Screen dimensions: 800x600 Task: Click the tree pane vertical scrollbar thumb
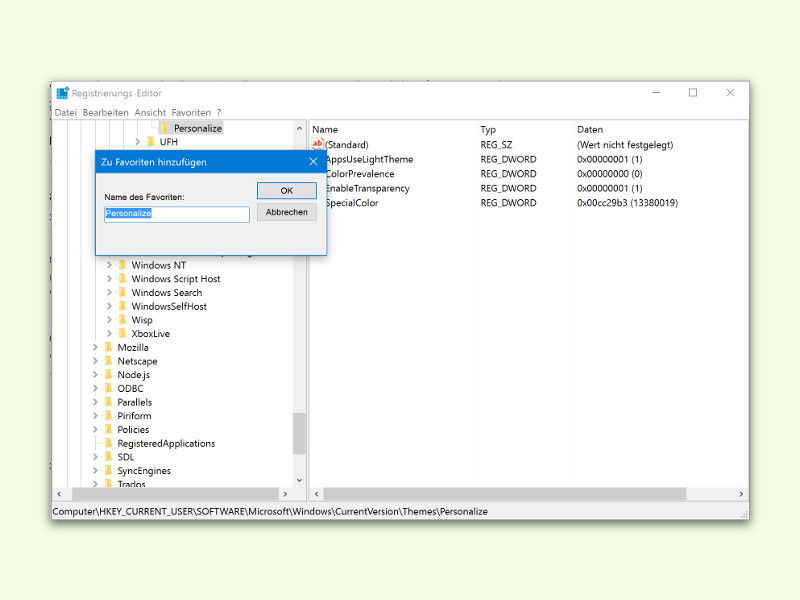coord(299,433)
